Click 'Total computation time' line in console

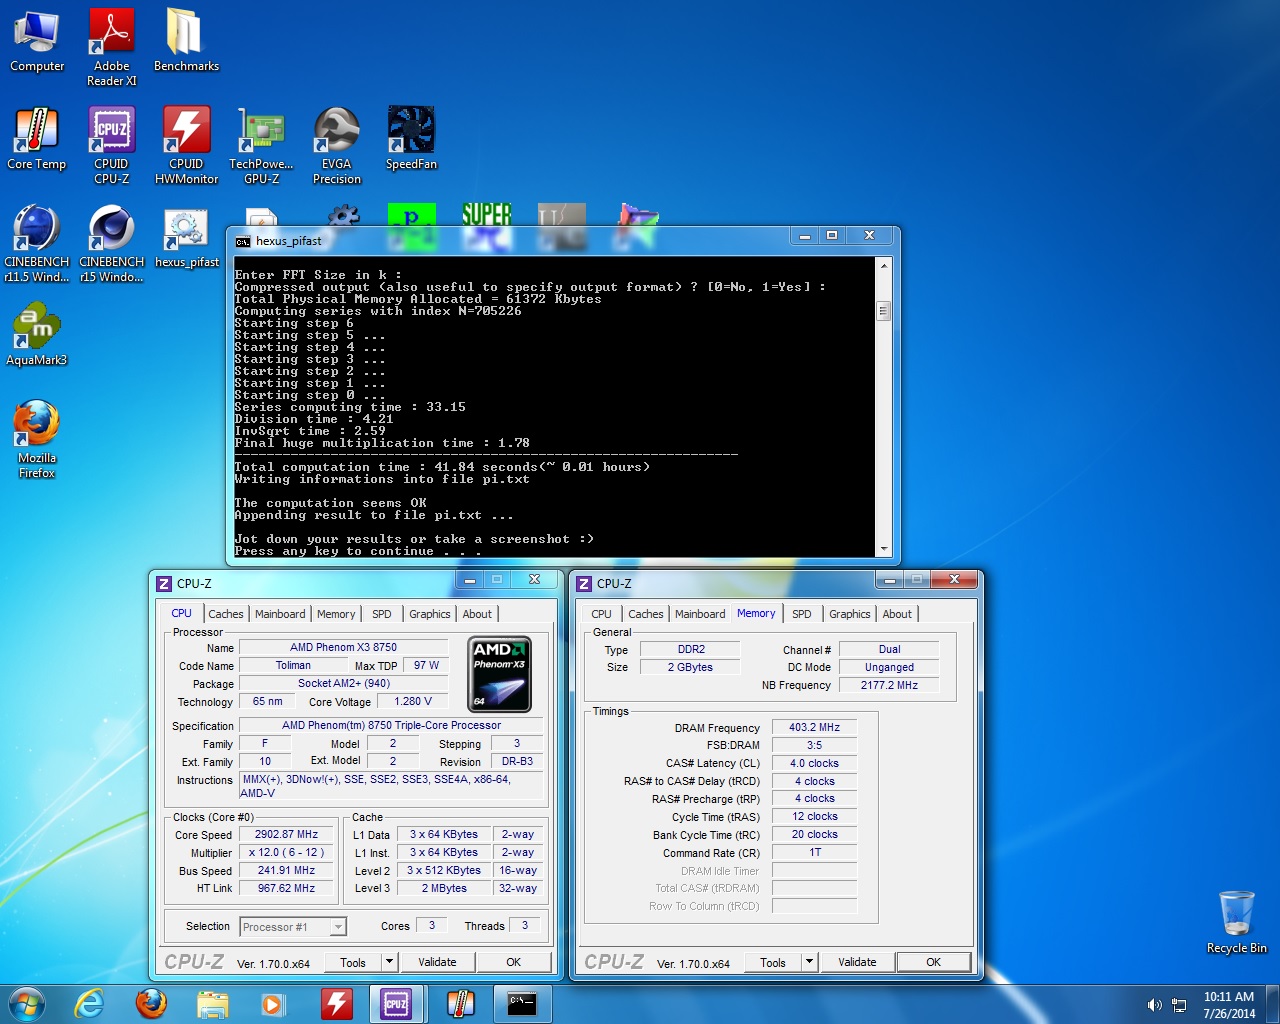(x=442, y=467)
